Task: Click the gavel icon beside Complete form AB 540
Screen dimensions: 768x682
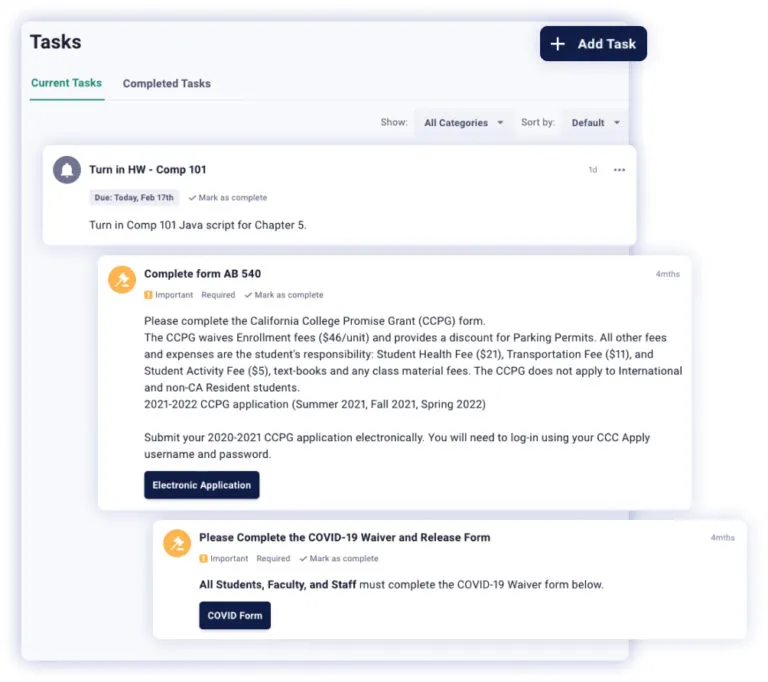Action: pyautogui.click(x=122, y=280)
